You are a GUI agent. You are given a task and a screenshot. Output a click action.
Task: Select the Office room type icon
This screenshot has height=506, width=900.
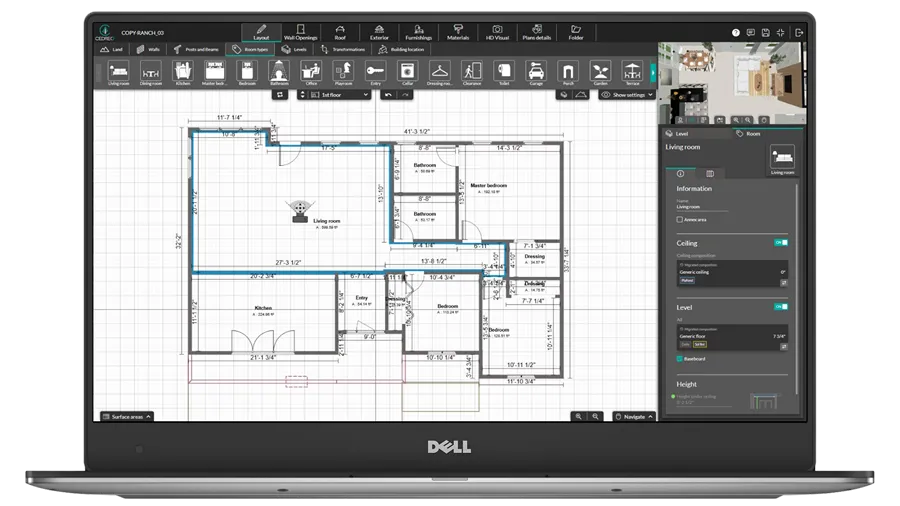311,73
